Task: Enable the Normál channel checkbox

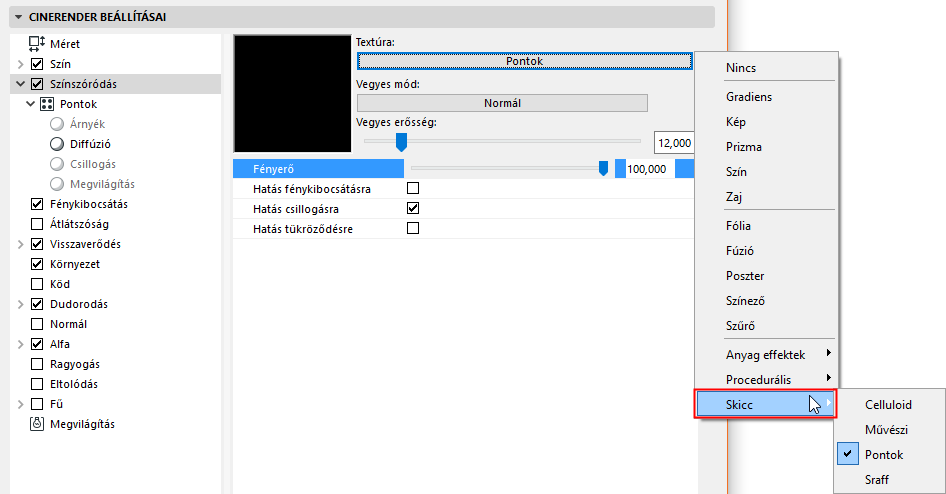Action: tap(37, 324)
